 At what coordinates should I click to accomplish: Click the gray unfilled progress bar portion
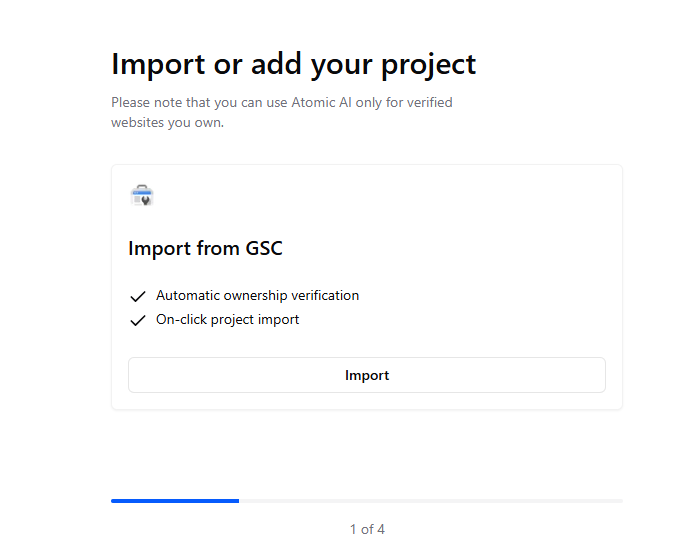pyautogui.click(x=430, y=500)
